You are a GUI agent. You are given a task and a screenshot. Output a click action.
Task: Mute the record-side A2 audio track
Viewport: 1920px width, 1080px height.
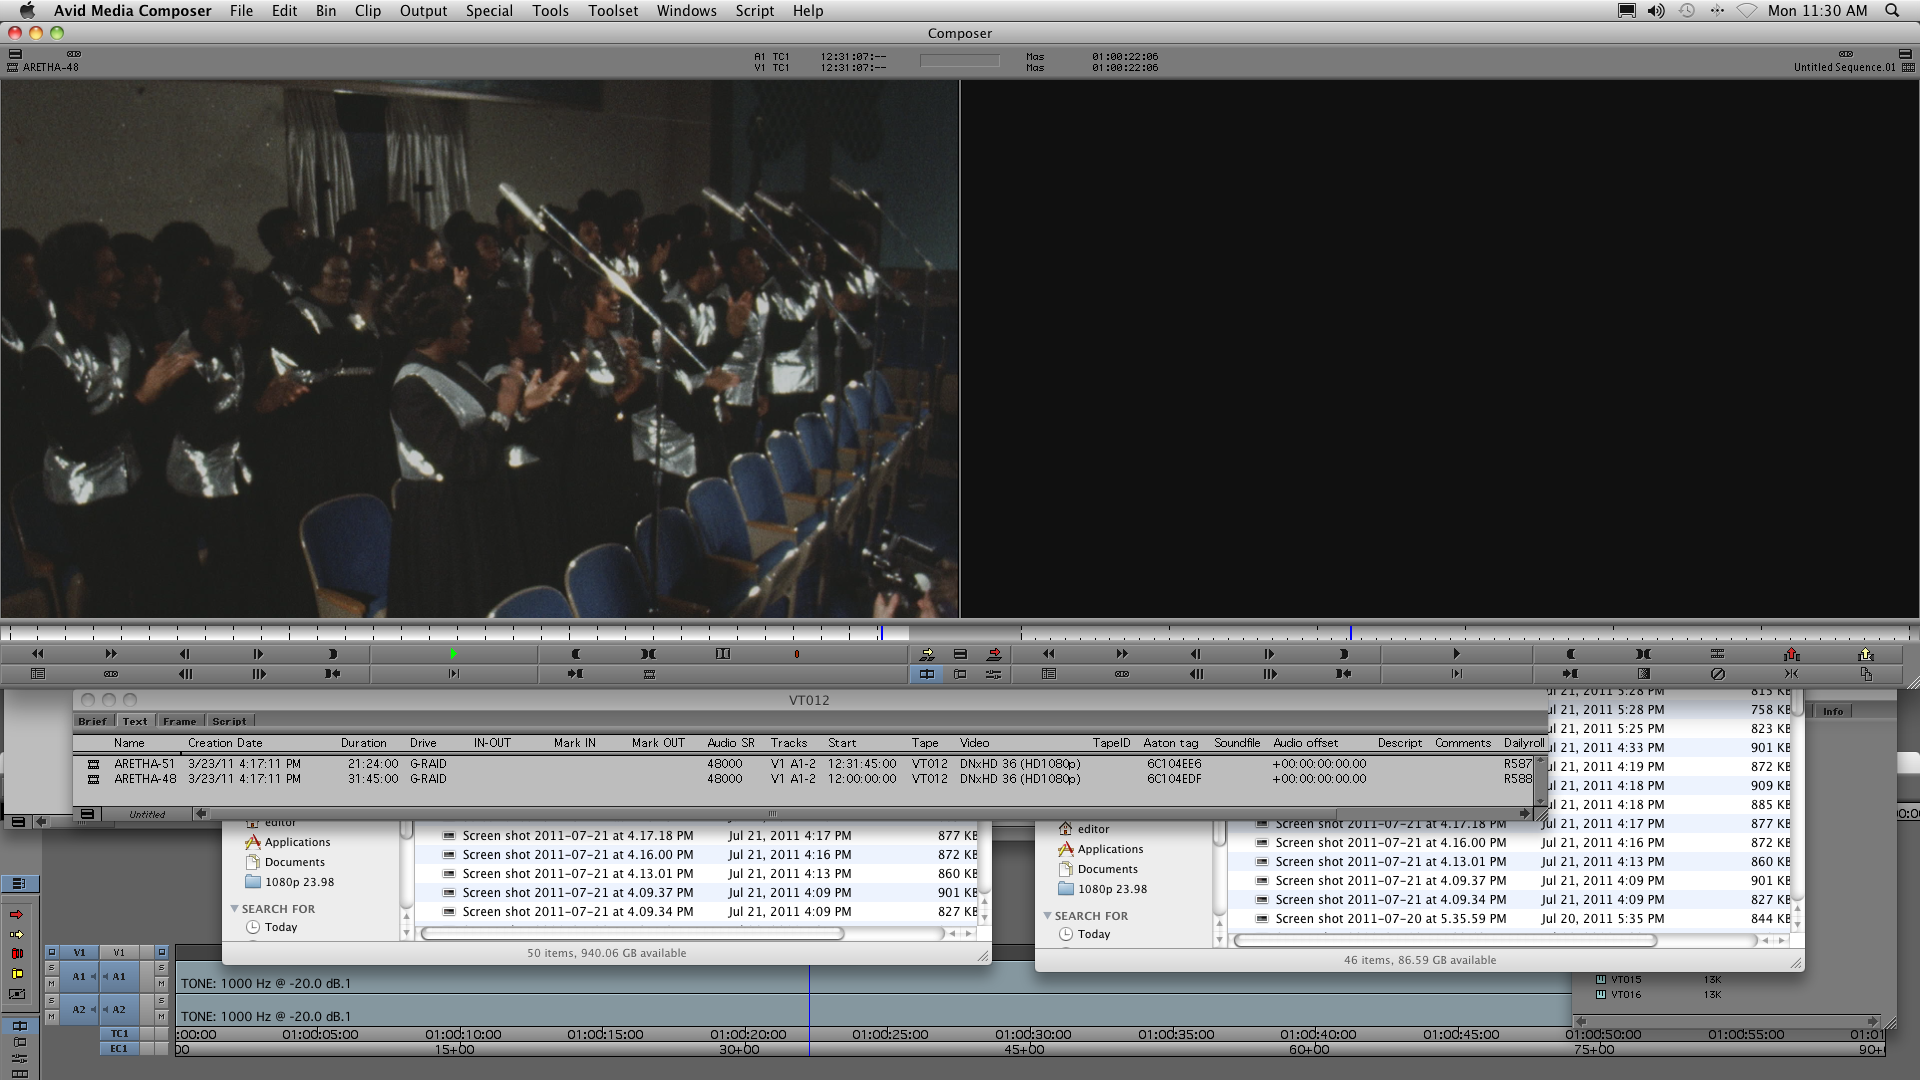tap(161, 1017)
